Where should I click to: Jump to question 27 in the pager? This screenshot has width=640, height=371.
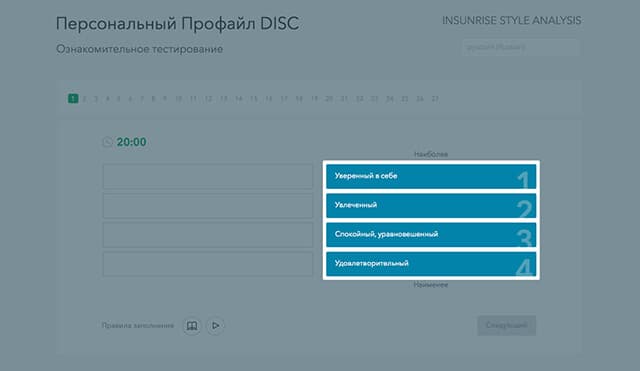435,99
